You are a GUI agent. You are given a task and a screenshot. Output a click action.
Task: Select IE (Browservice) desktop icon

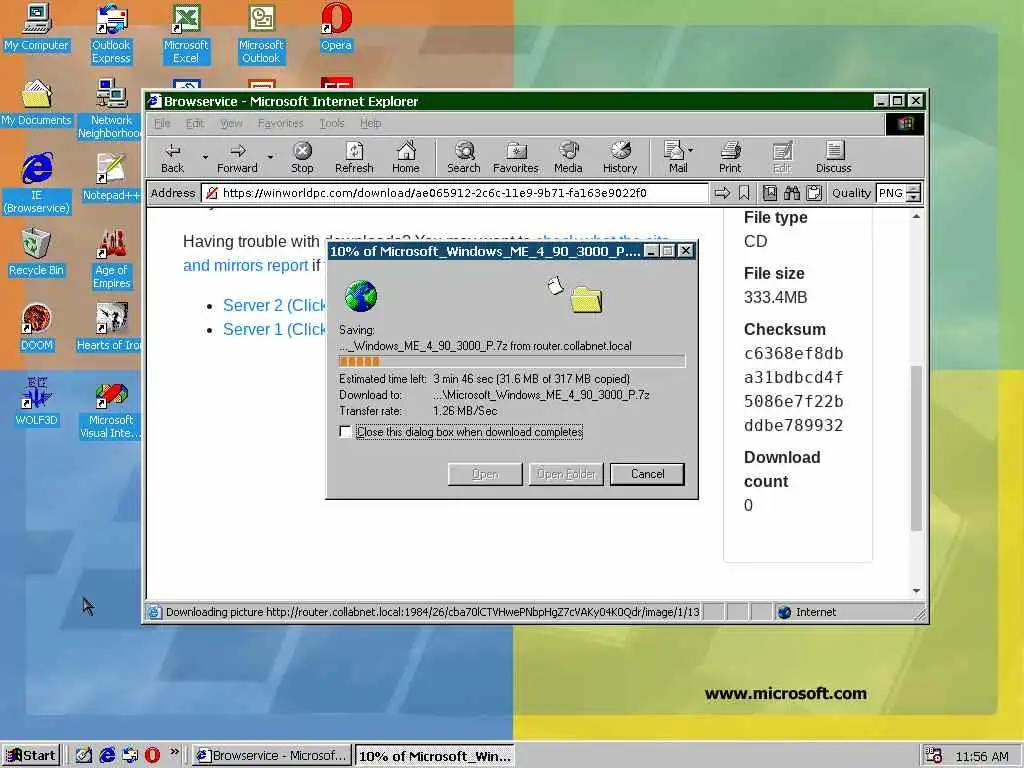(x=37, y=184)
